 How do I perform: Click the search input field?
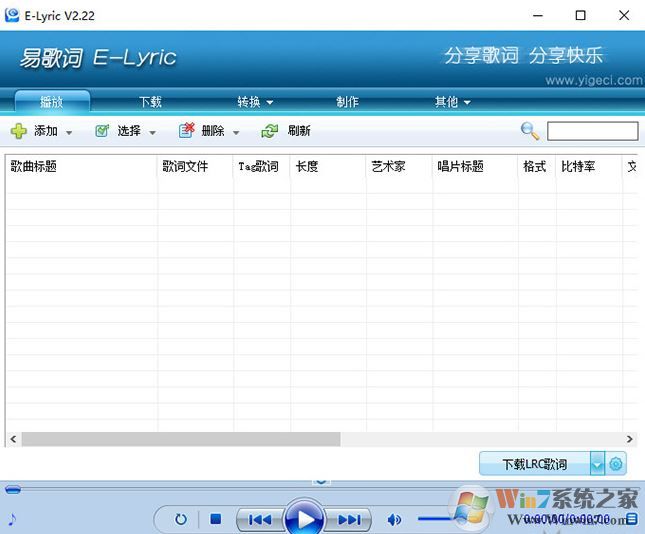click(x=592, y=131)
